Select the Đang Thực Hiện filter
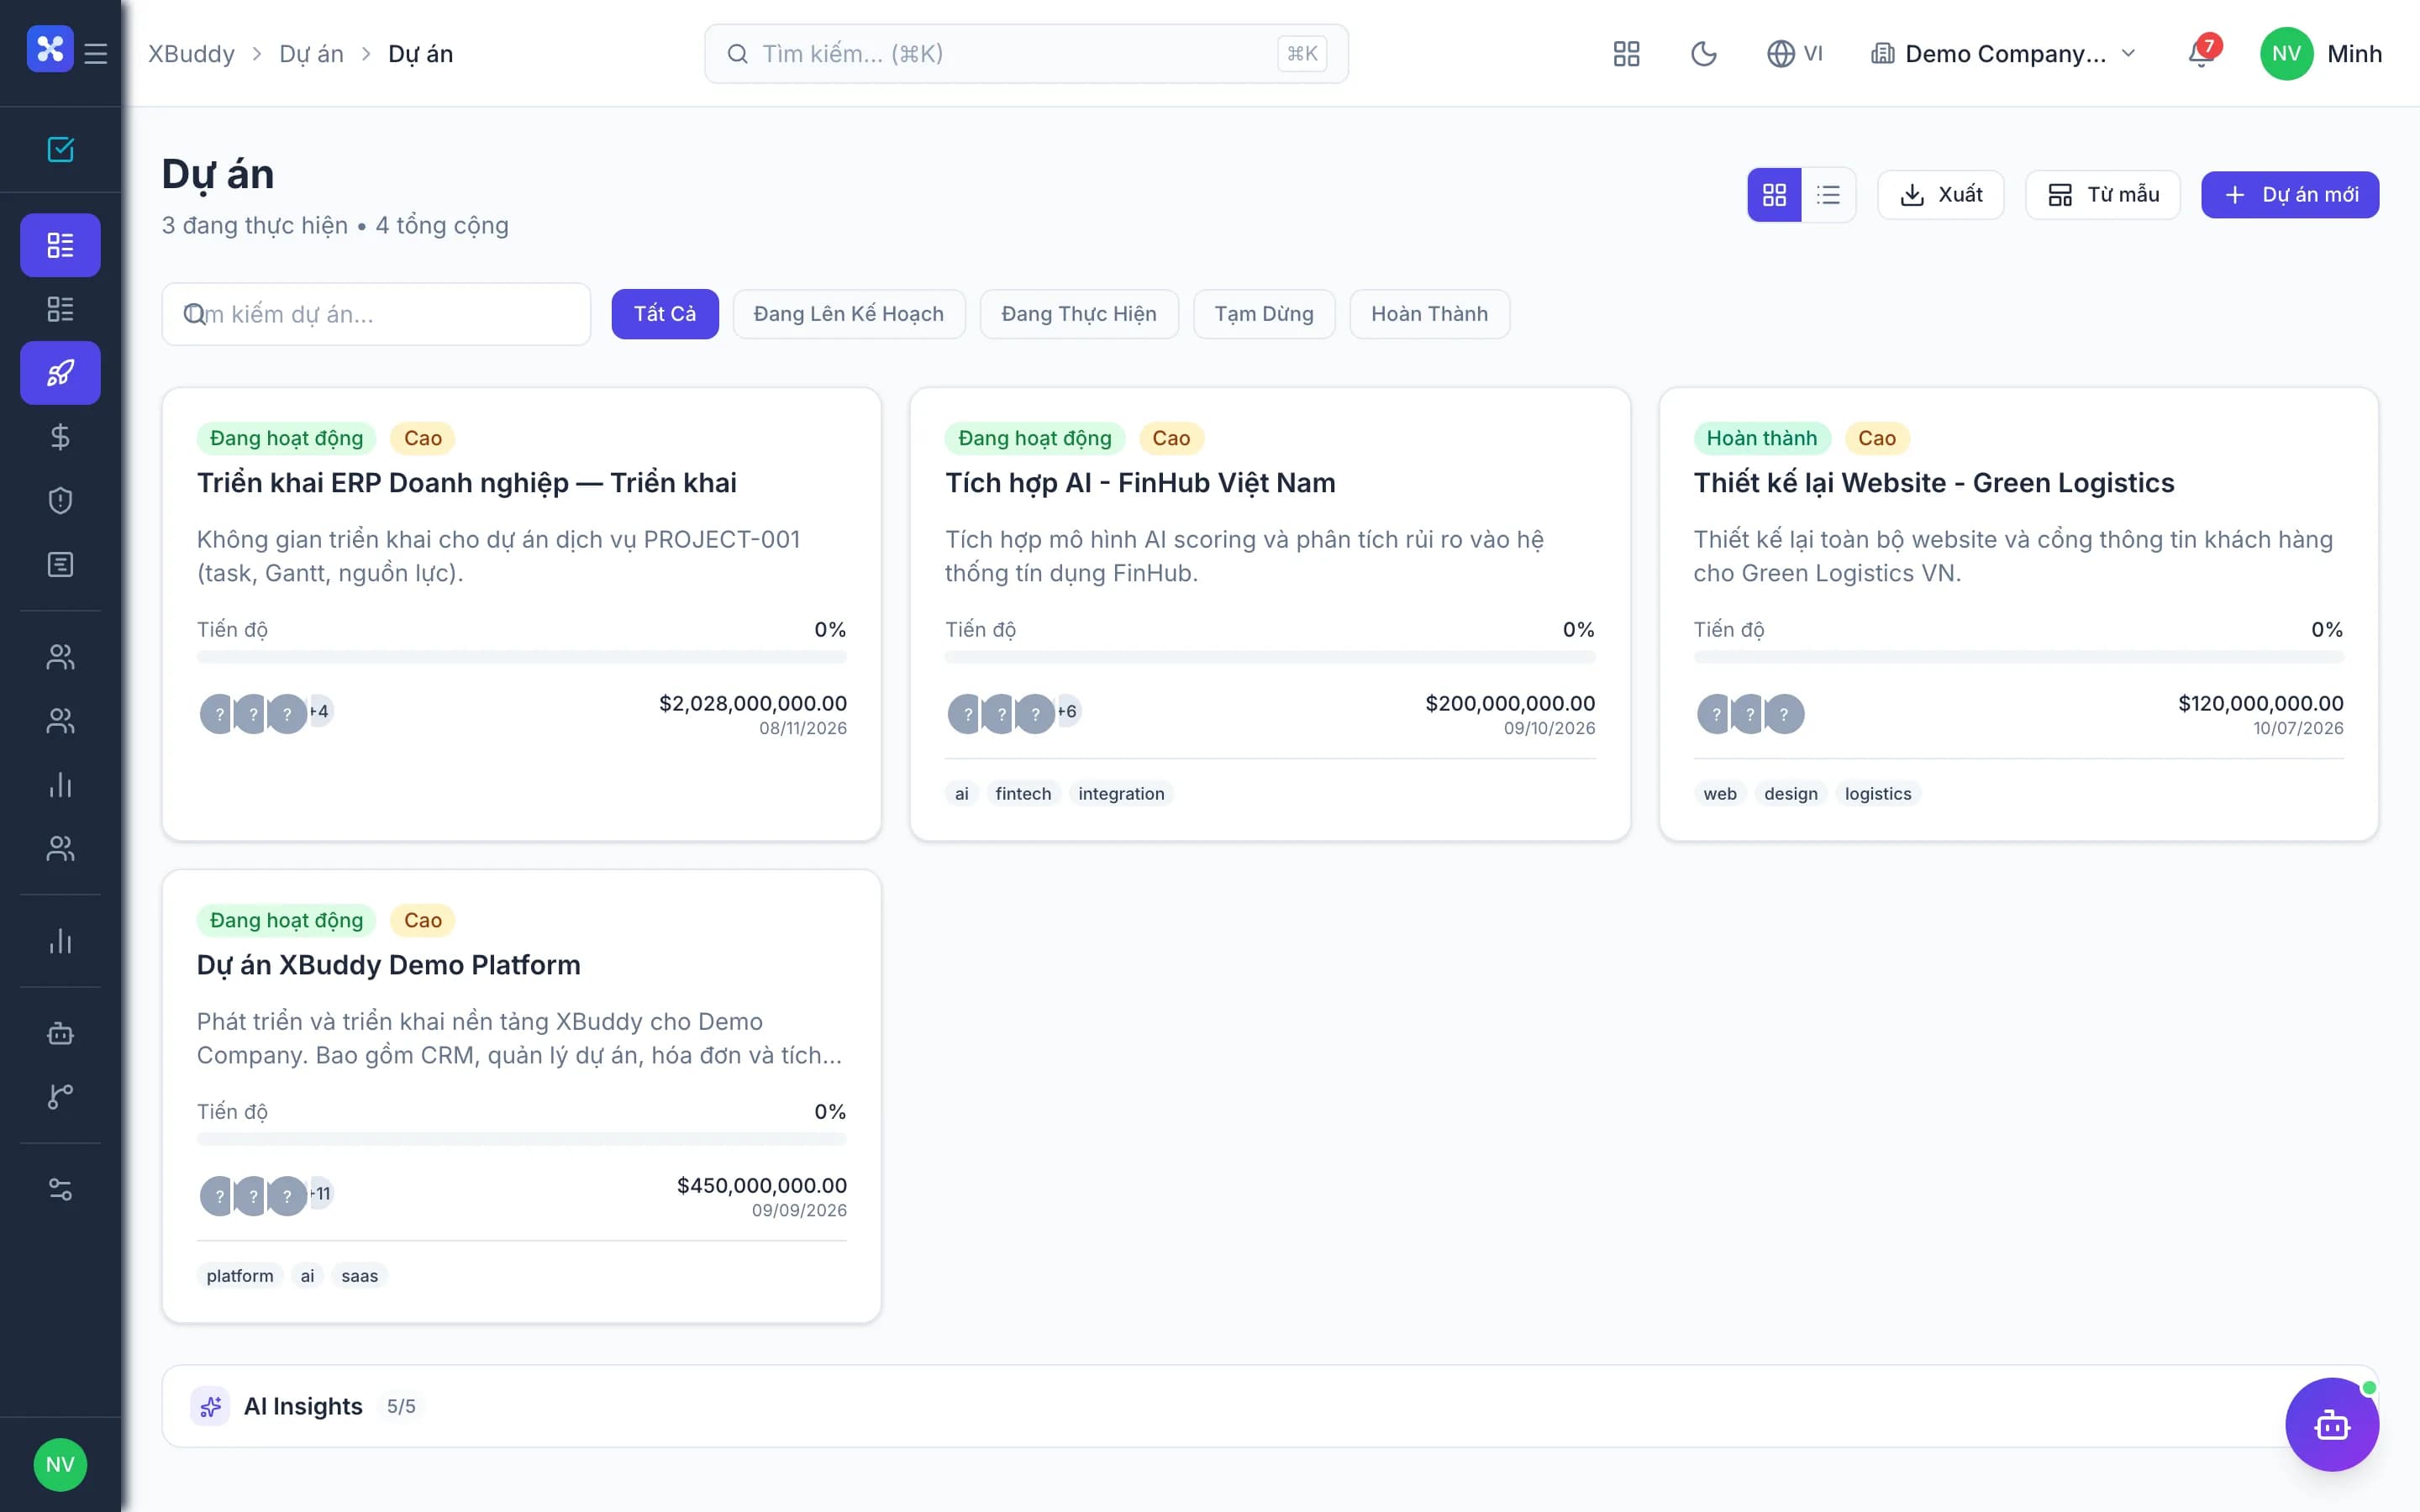 tap(1079, 314)
